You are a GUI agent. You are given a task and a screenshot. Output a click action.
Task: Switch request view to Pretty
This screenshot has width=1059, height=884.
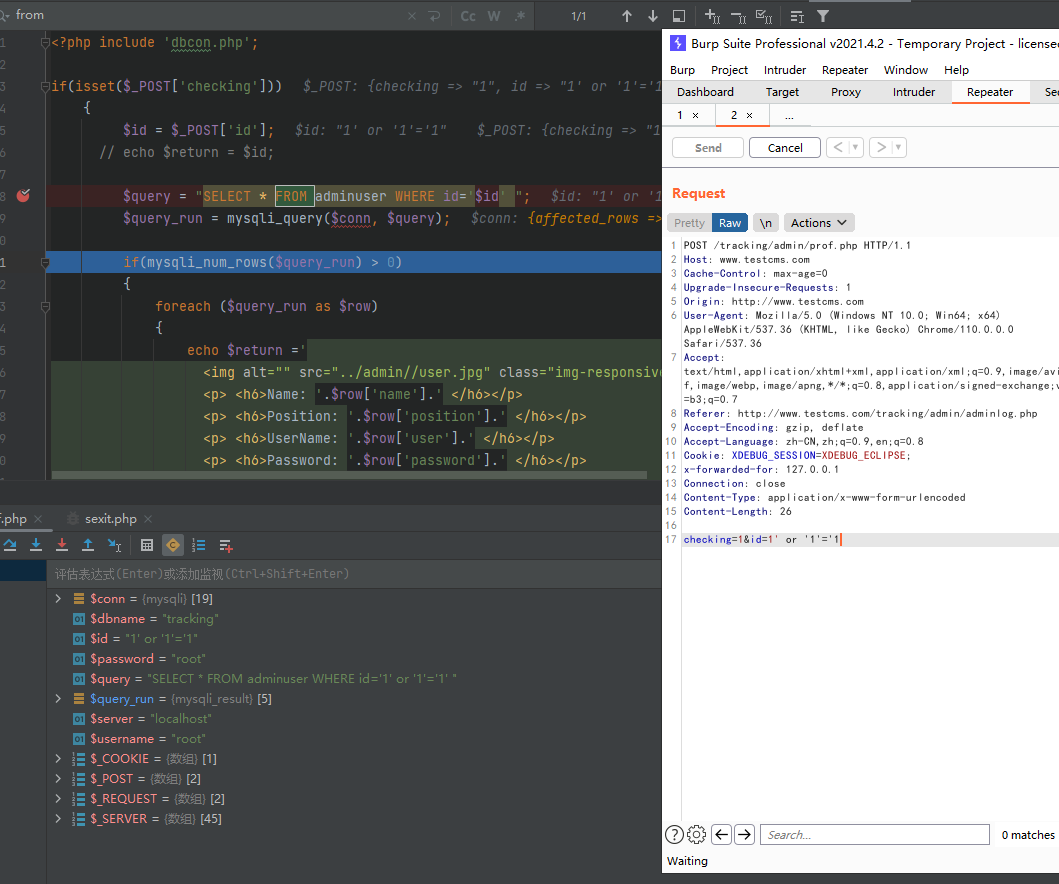[x=689, y=223]
